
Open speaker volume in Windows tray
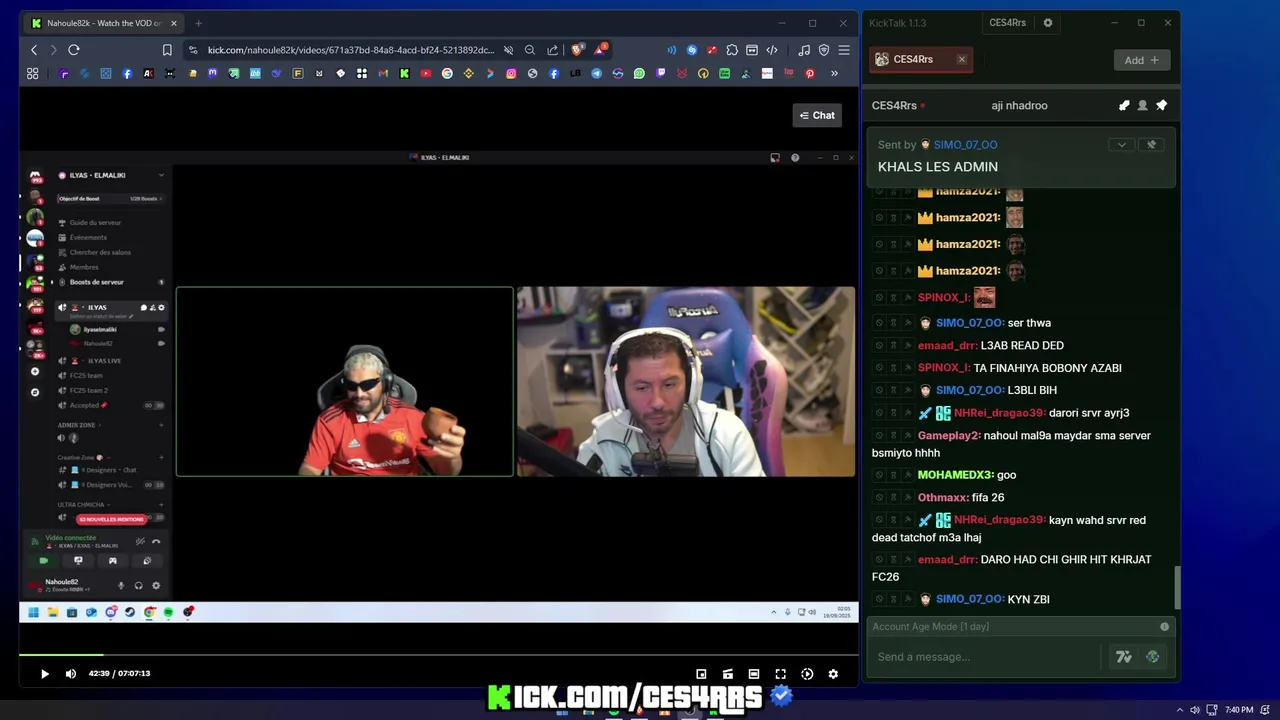(x=1194, y=710)
